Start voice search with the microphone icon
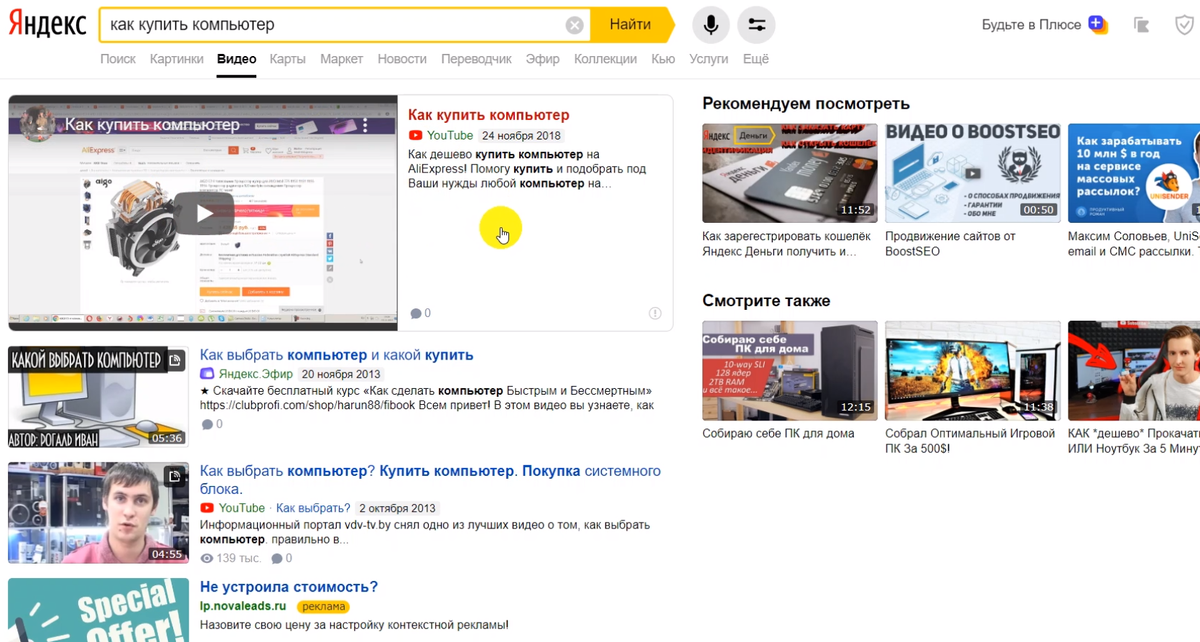This screenshot has height=642, width=1200. (711, 25)
